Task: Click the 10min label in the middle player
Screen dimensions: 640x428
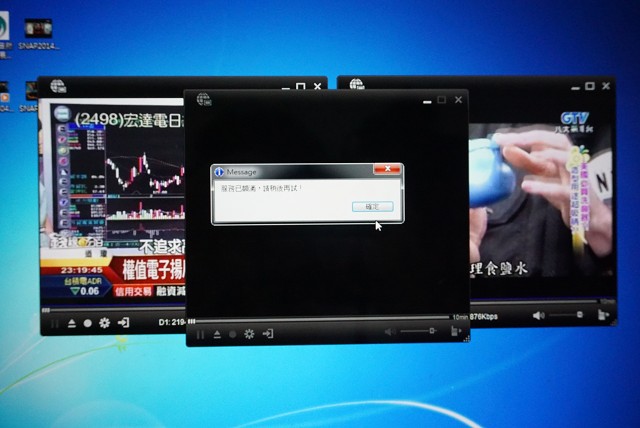Action: point(460,317)
